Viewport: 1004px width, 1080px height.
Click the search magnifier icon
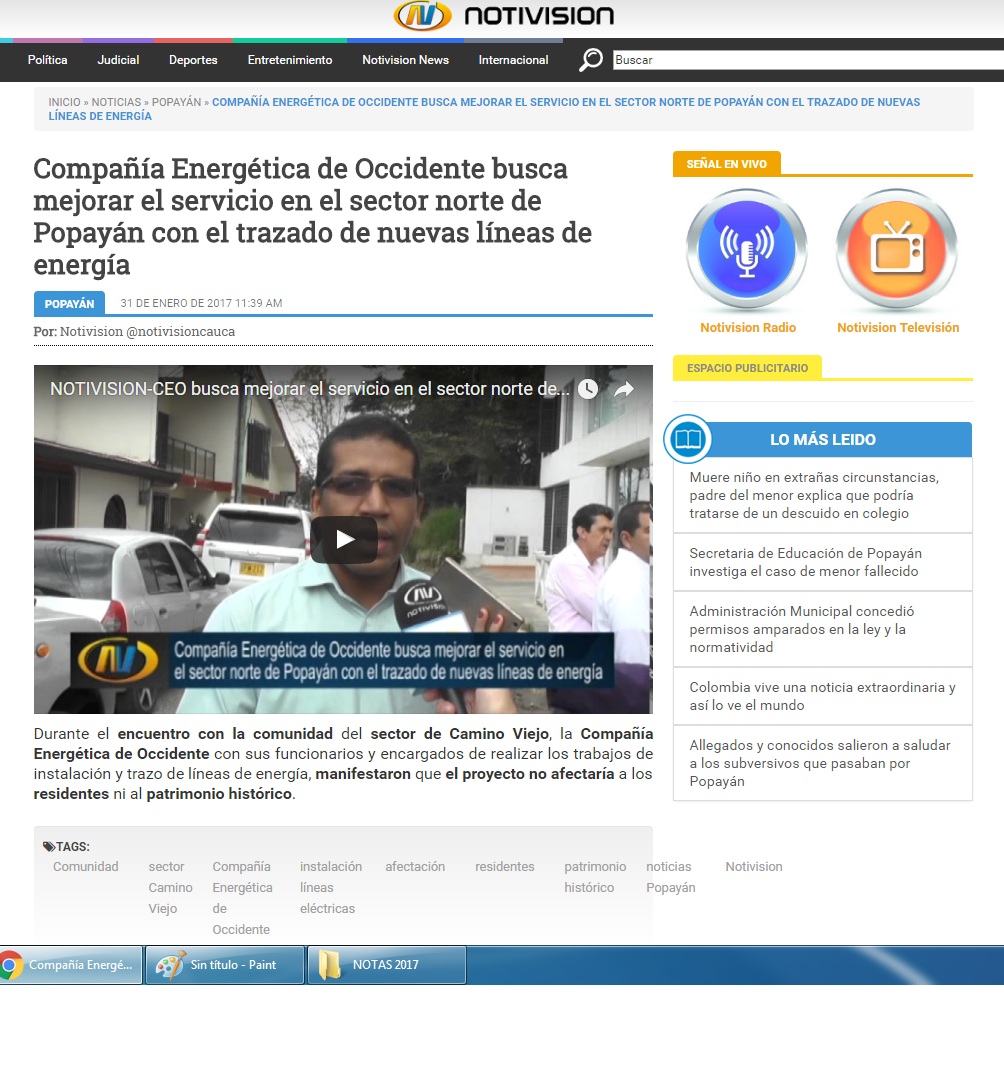pos(591,60)
